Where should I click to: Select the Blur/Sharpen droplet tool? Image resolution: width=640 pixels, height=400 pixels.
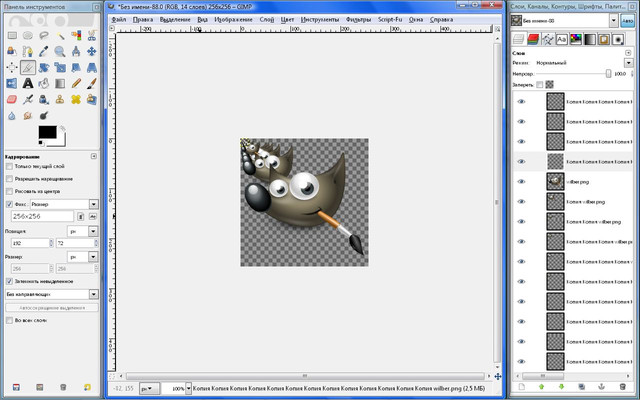coord(12,116)
